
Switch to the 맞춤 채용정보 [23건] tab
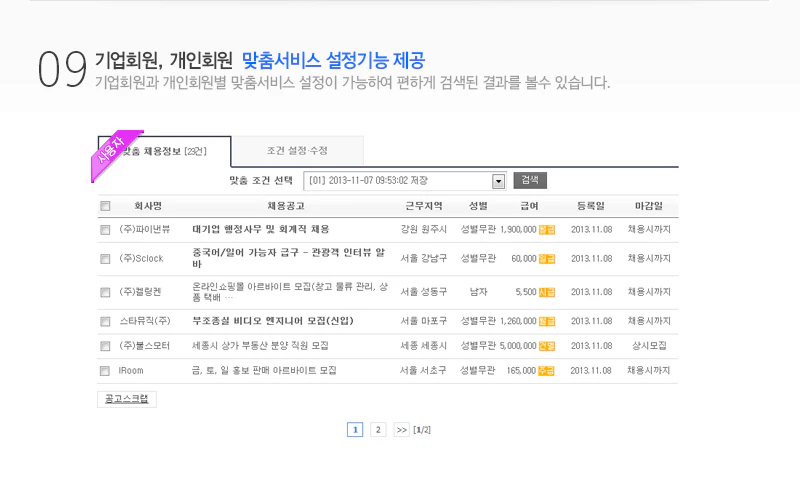[164, 152]
